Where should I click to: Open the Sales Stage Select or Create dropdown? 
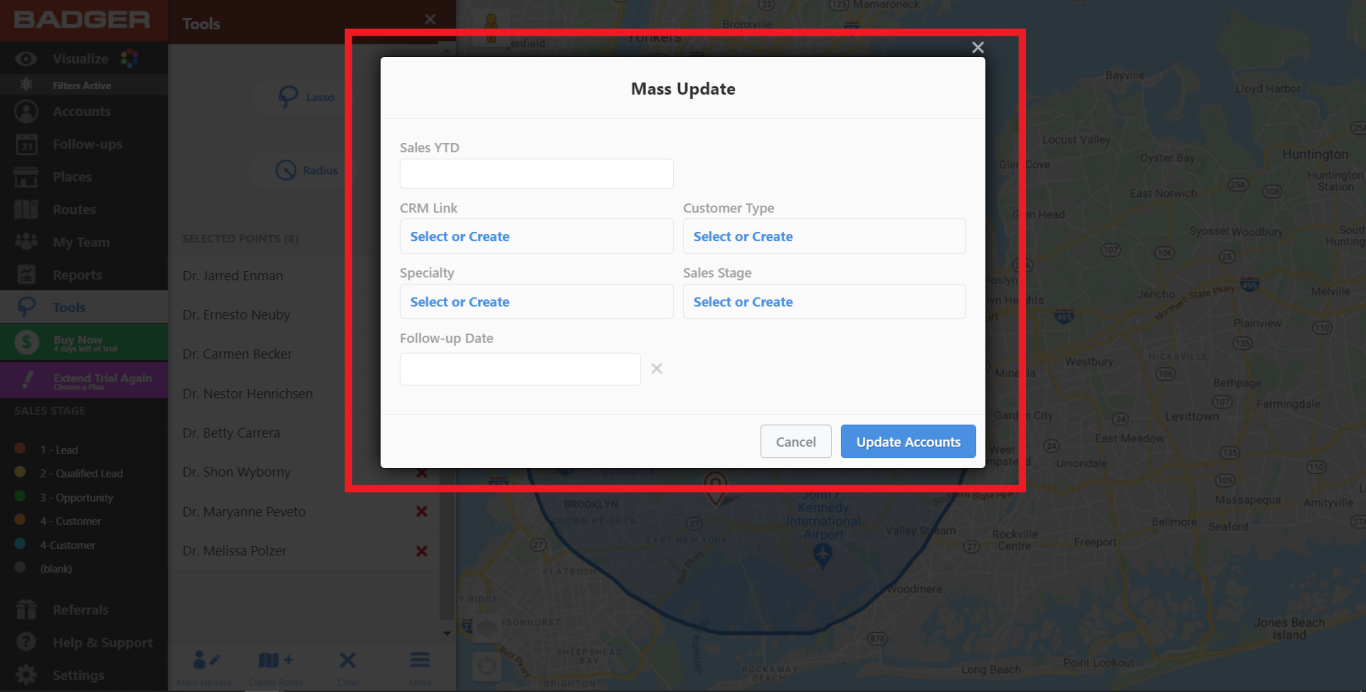coord(824,301)
